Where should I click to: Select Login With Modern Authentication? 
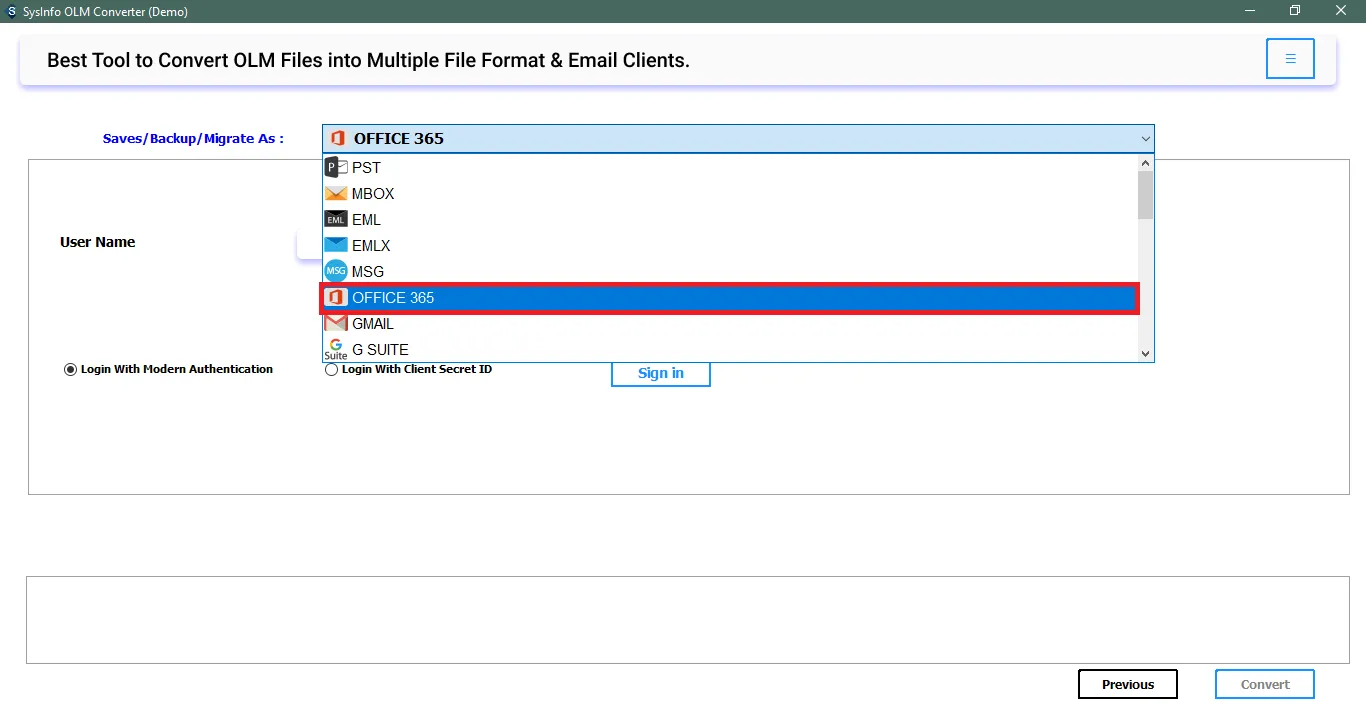pos(70,370)
